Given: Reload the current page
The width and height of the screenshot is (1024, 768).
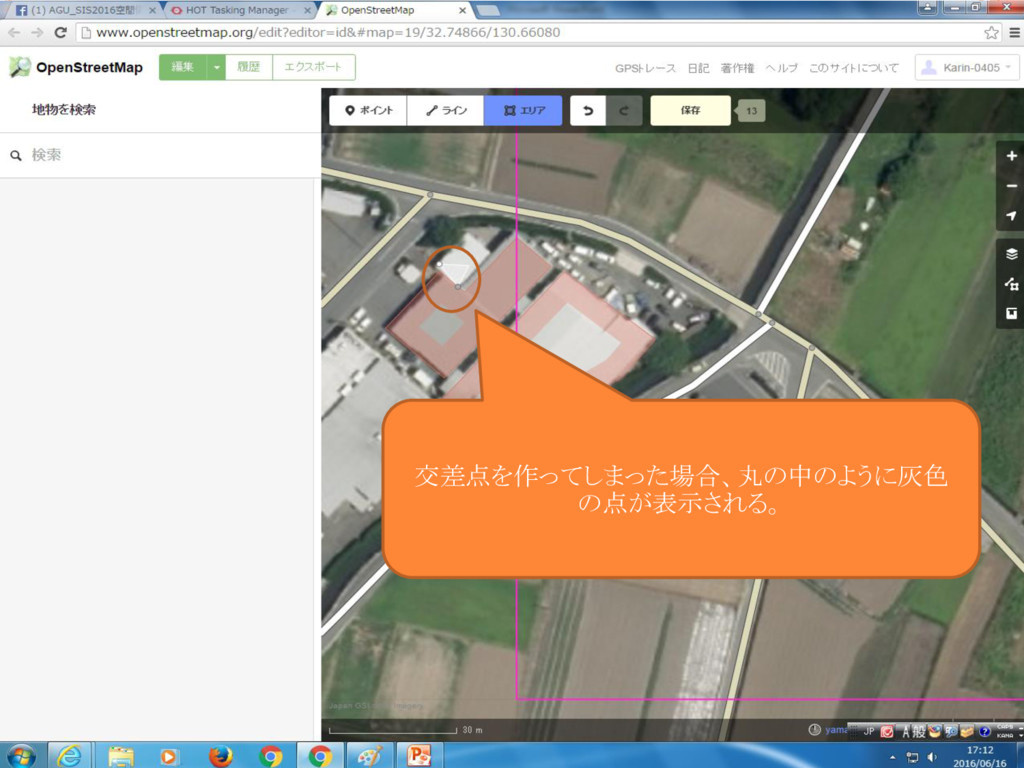Looking at the screenshot, I should click(60, 33).
